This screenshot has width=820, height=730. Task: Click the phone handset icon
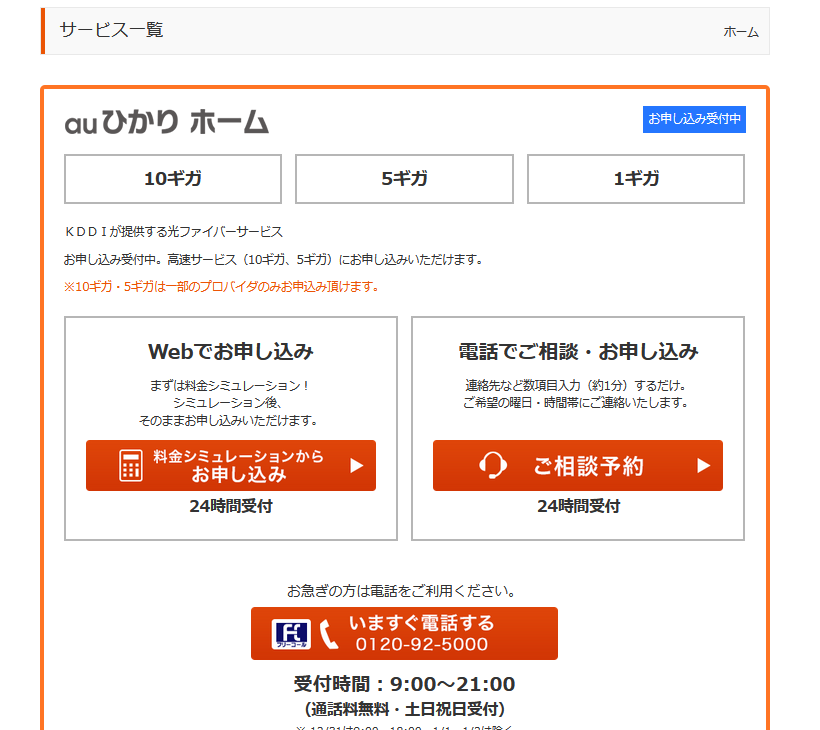[329, 634]
